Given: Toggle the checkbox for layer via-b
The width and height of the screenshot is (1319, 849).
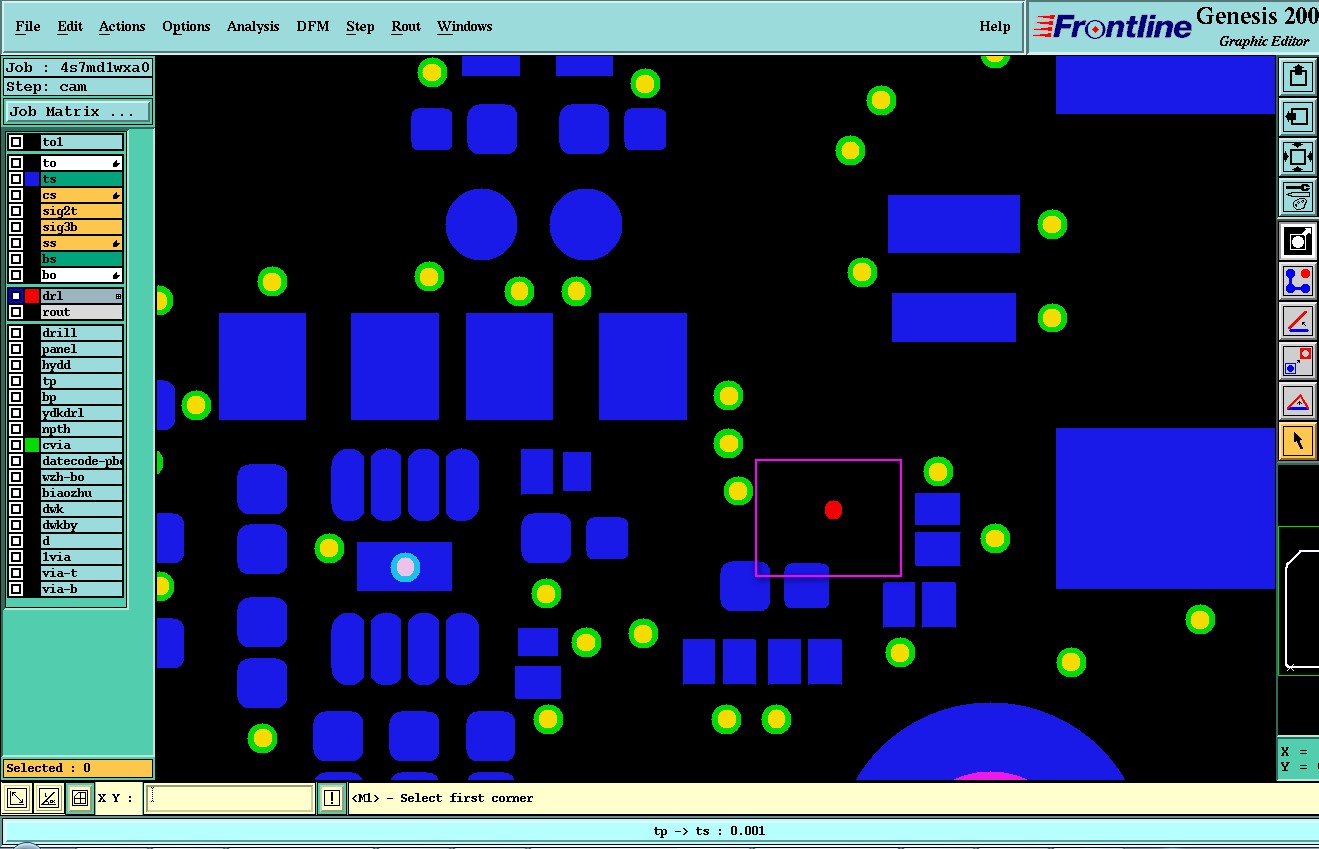Looking at the screenshot, I should click(16, 589).
